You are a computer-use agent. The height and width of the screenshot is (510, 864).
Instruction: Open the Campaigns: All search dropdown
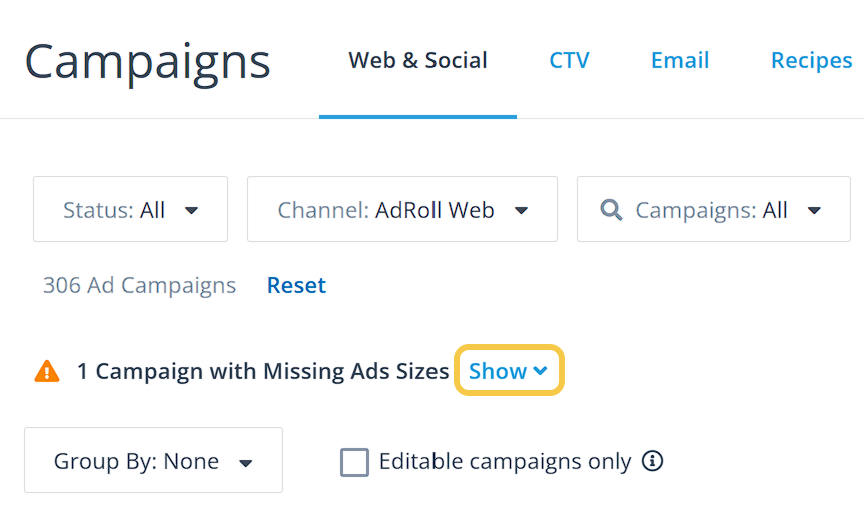point(712,210)
